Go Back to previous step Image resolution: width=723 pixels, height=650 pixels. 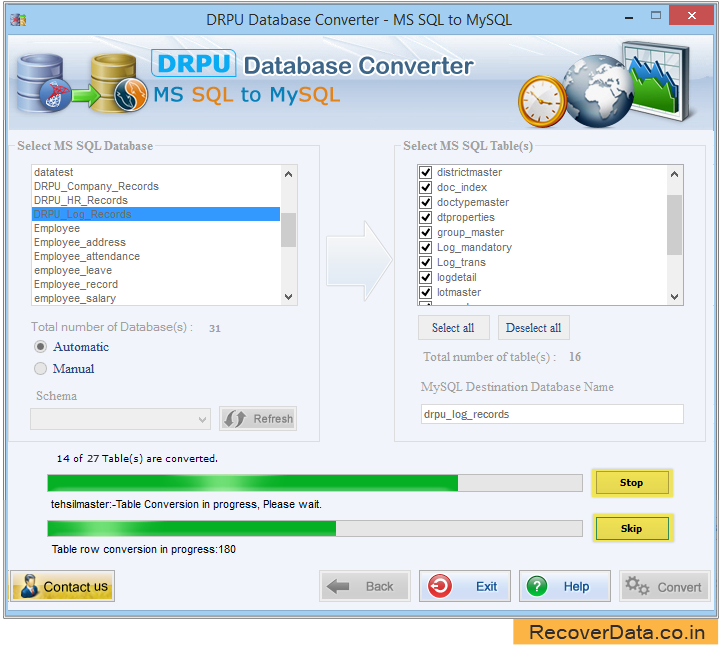(365, 586)
